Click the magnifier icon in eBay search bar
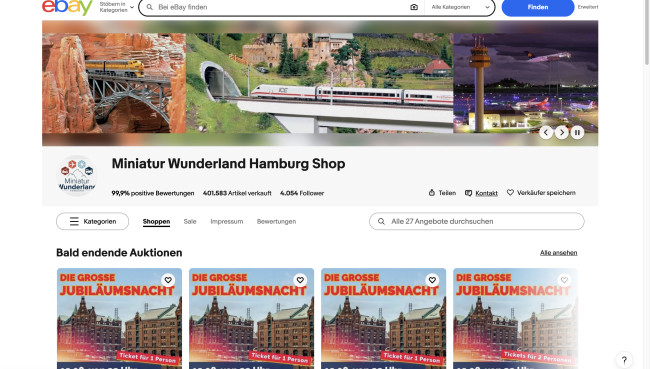650x369 pixels. (150, 7)
